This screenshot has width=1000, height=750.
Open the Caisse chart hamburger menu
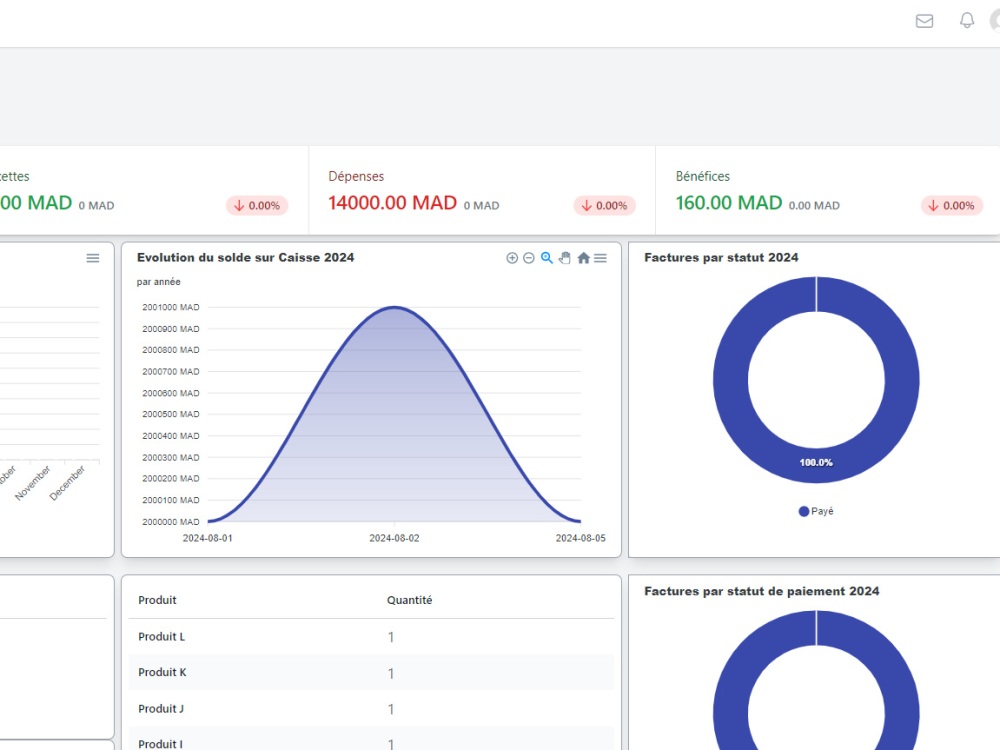click(x=600, y=258)
